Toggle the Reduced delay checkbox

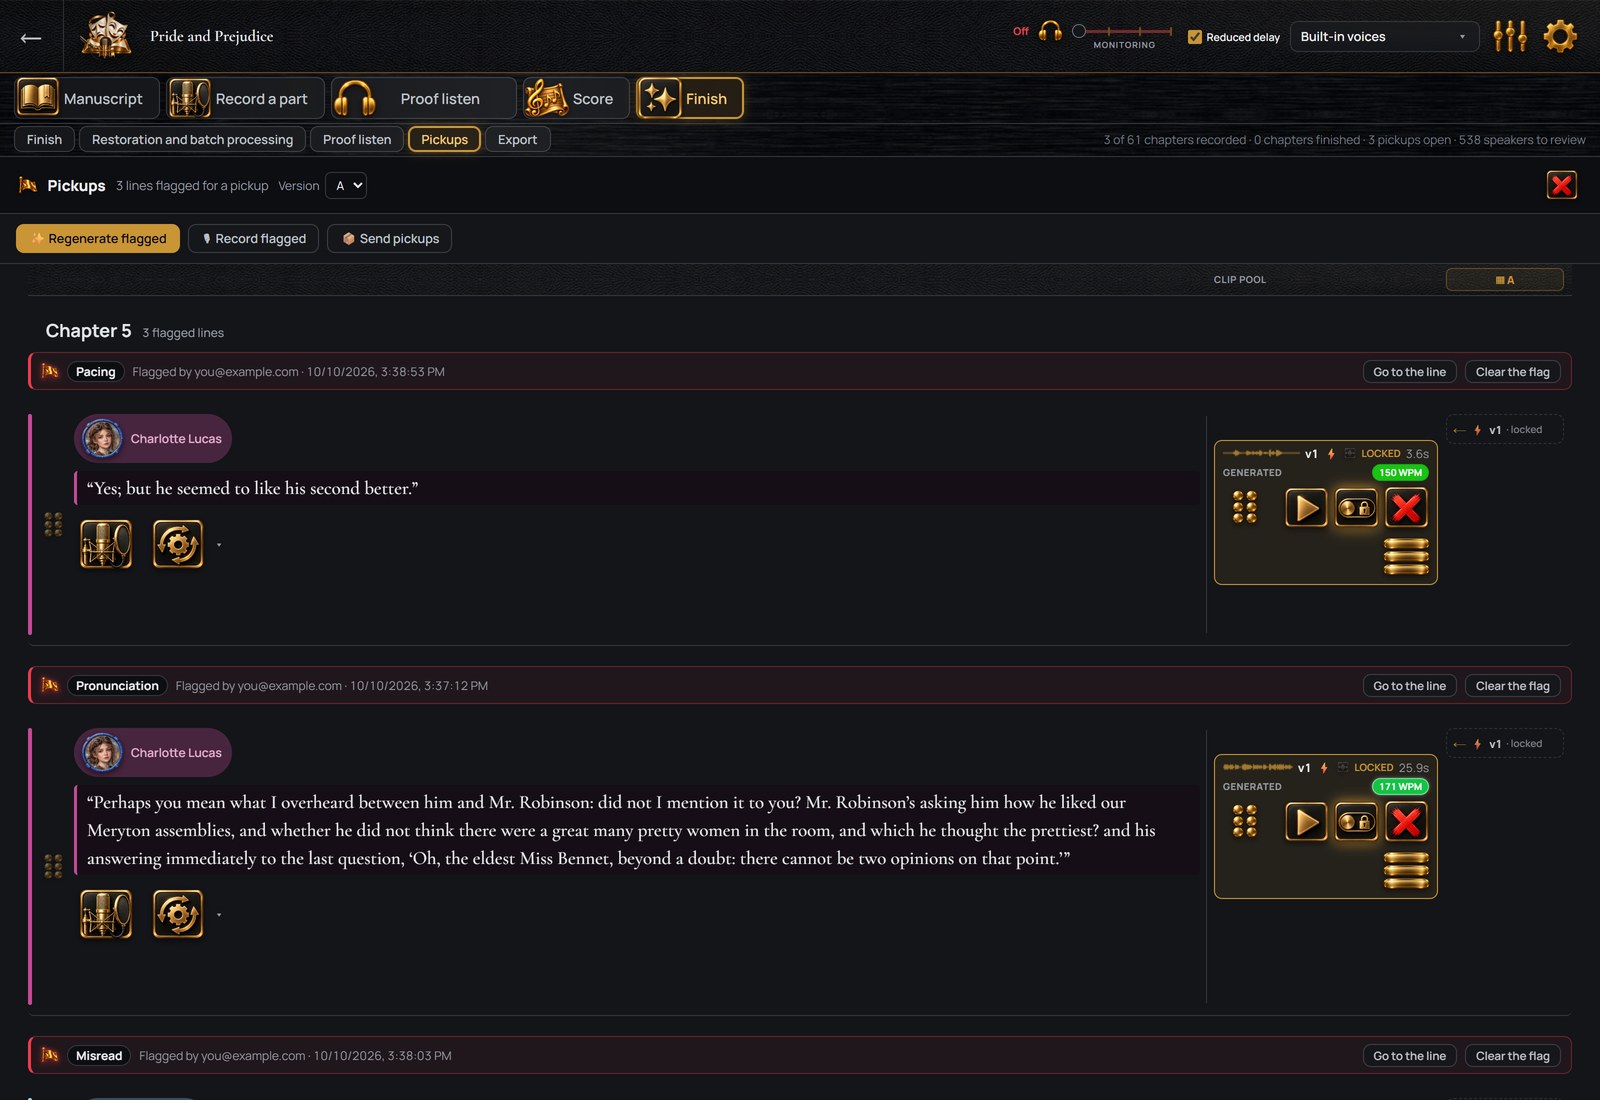[1194, 37]
